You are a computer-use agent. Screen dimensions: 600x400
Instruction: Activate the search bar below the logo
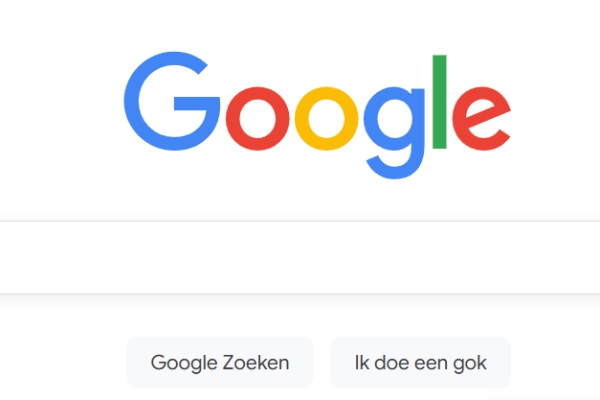(x=300, y=258)
